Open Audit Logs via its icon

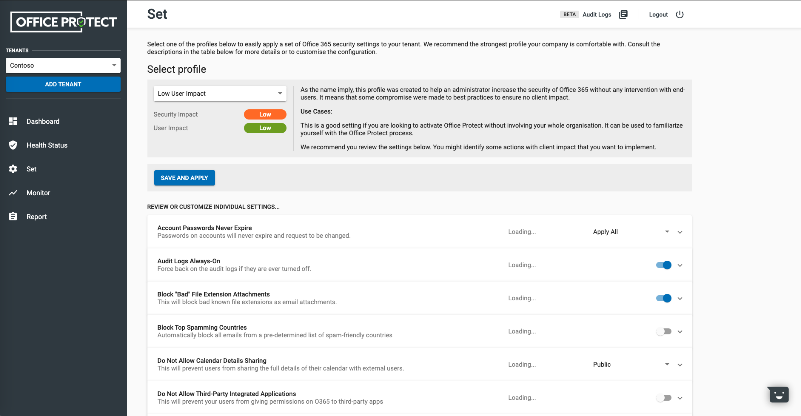pyautogui.click(x=623, y=14)
